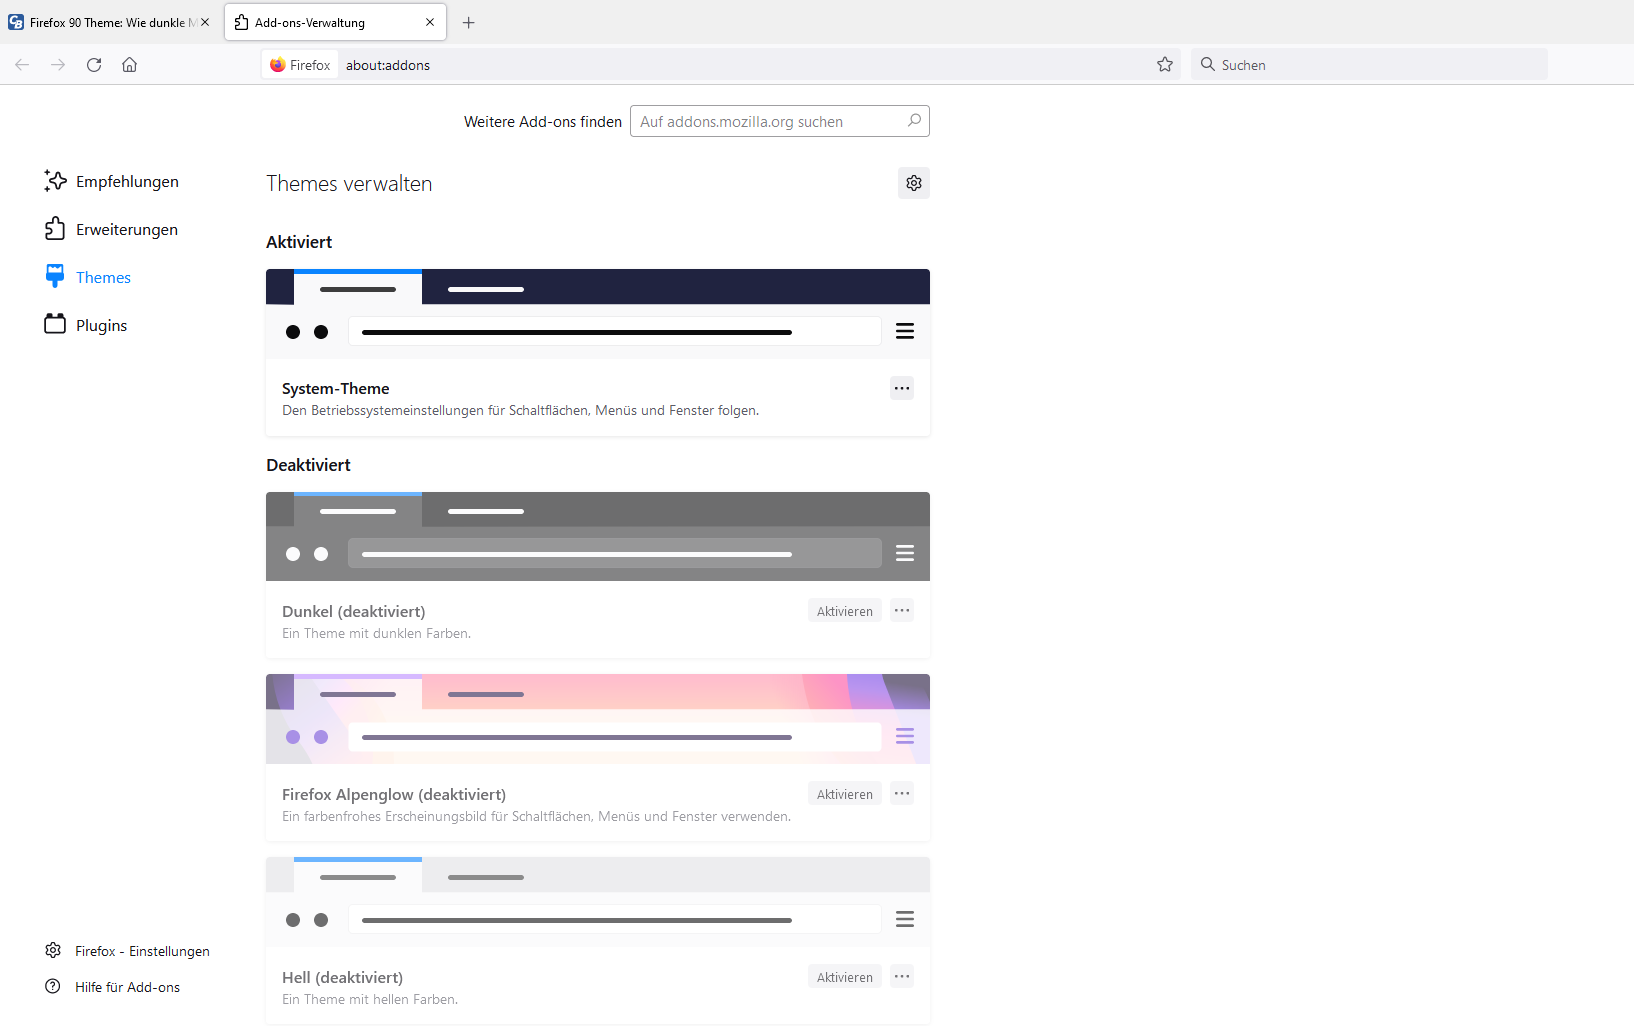Click the Firefox identity badge in address bar
1634x1026 pixels.
tap(300, 65)
